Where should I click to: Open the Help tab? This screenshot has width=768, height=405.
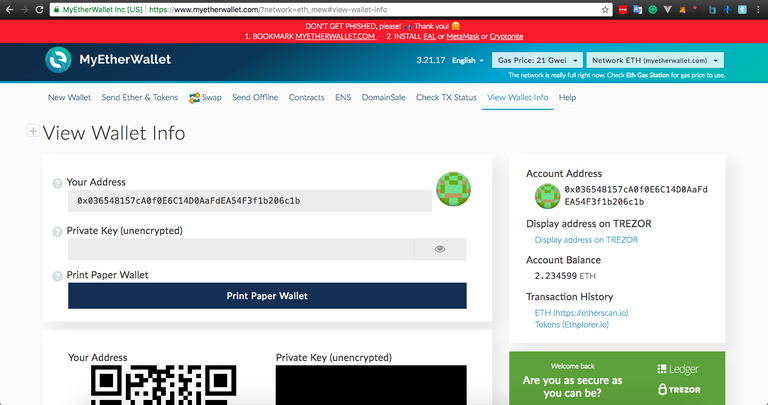pos(567,97)
